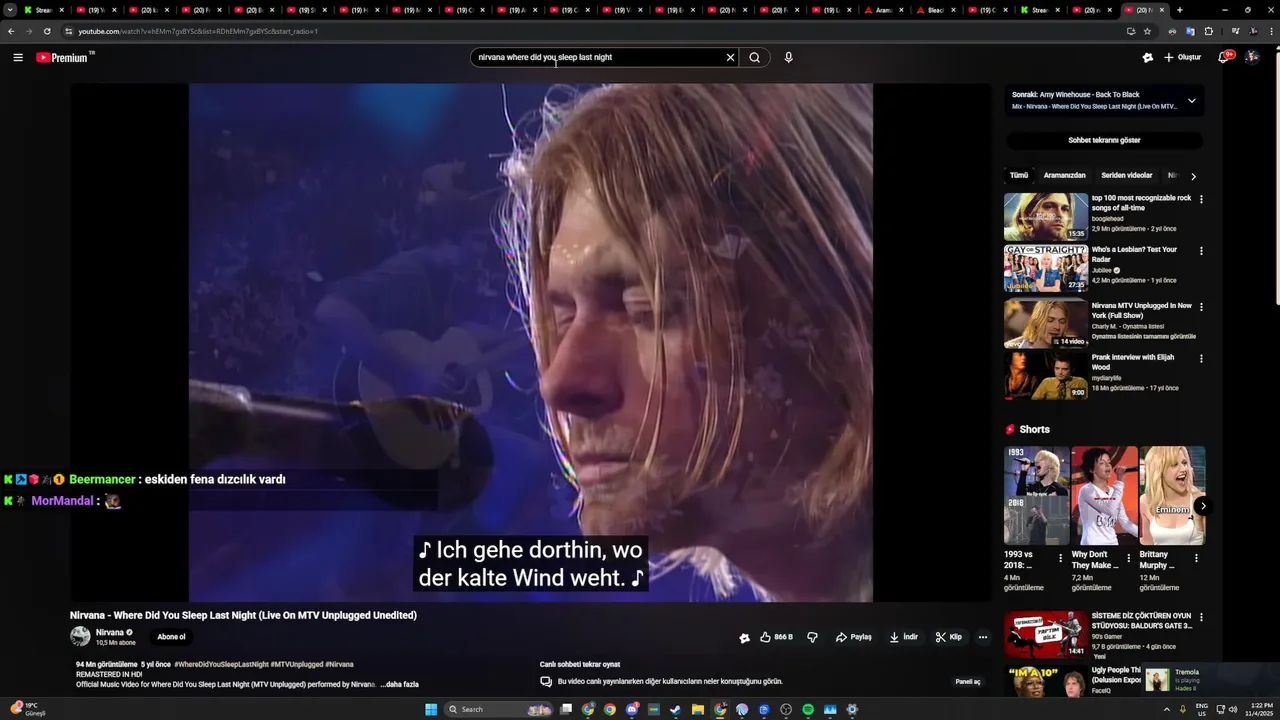The height and width of the screenshot is (720, 1280).
Task: Show the next Shorts with the arrow
Action: pos(1203,506)
